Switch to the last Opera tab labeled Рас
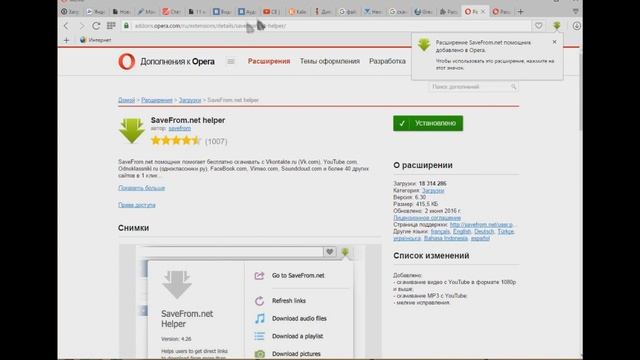 click(x=502, y=12)
